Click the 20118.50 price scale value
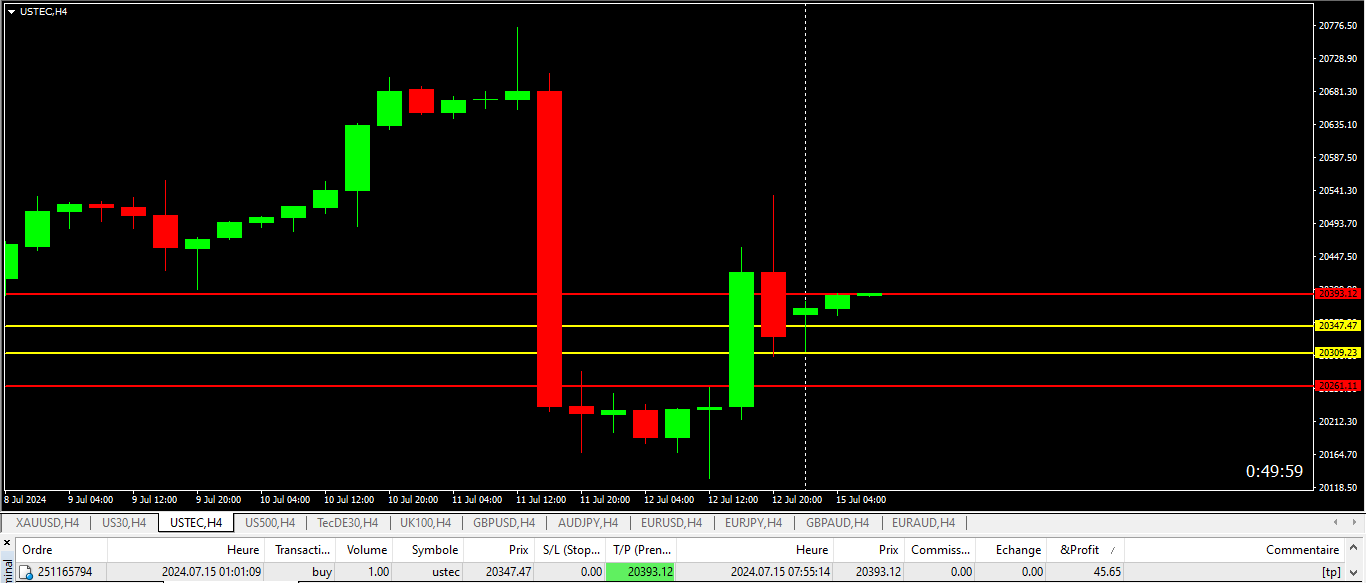 coord(1339,487)
